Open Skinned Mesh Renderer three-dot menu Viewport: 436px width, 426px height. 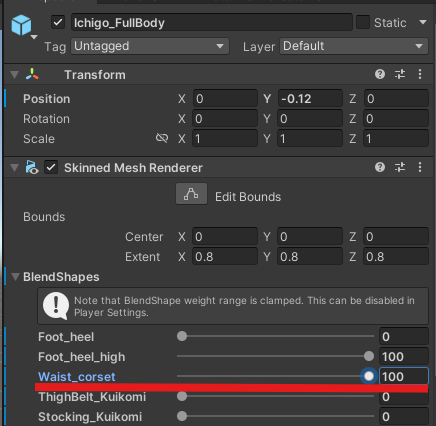420,167
